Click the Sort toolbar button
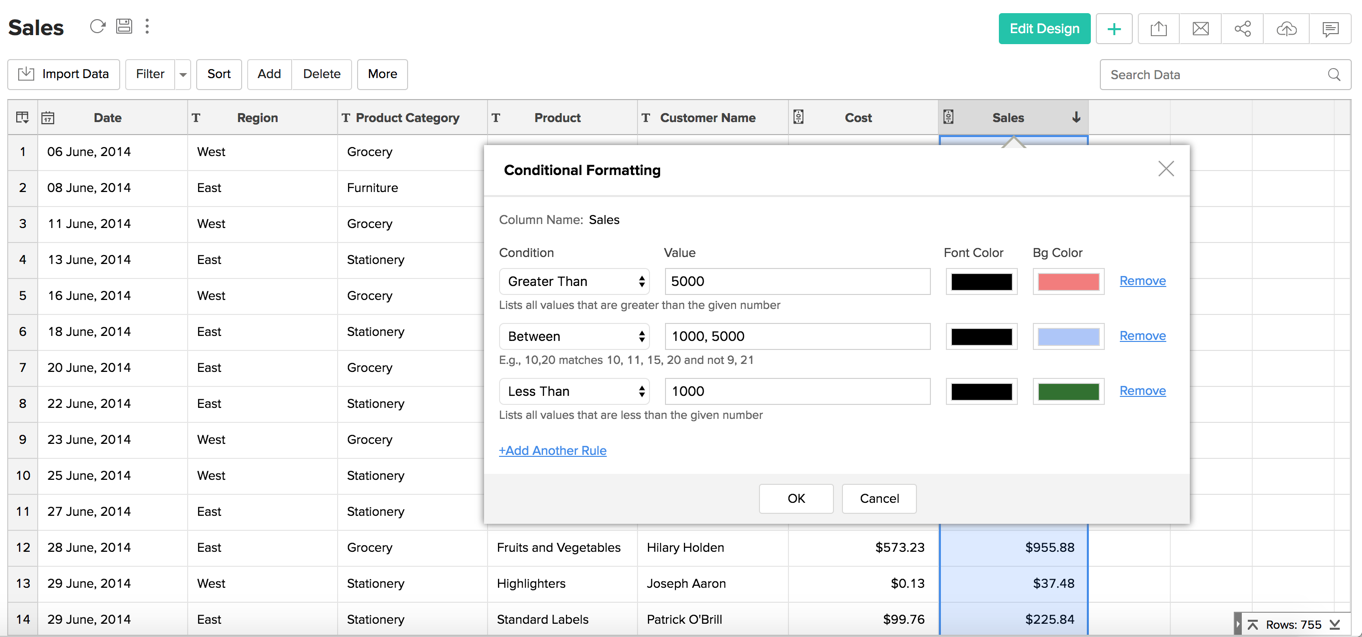Viewport: 1362px width, 637px height. (219, 75)
